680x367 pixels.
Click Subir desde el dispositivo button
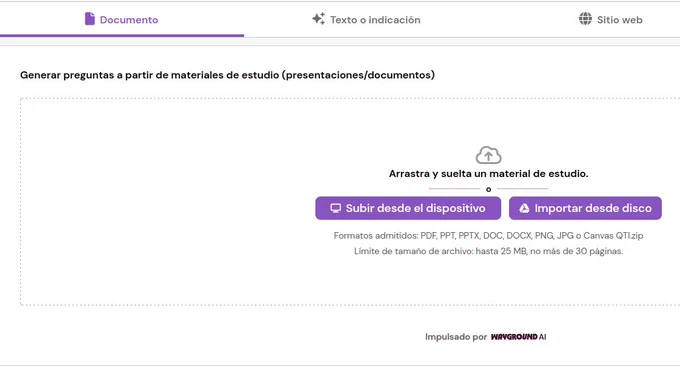(x=408, y=208)
